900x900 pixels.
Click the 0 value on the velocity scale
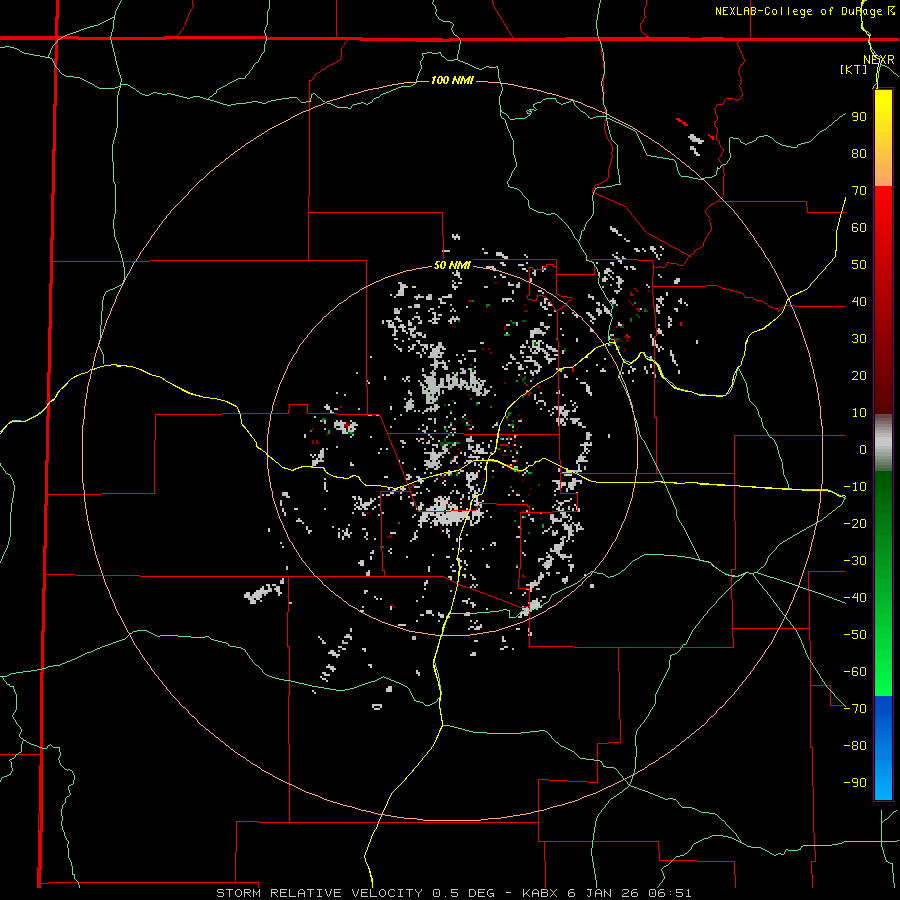coord(863,449)
